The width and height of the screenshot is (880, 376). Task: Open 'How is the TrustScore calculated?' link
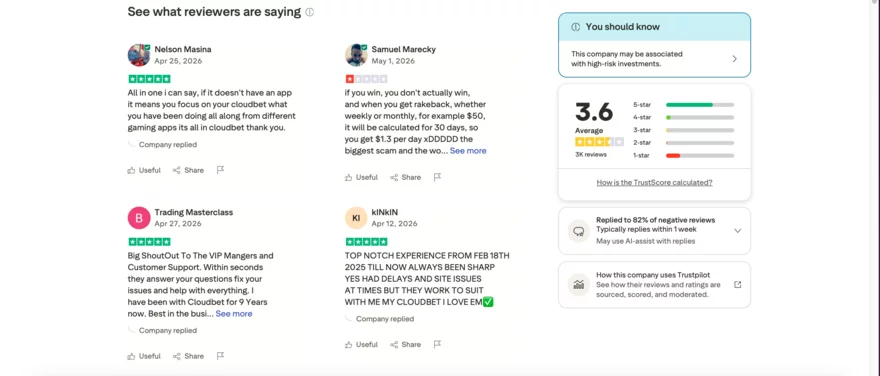point(654,182)
